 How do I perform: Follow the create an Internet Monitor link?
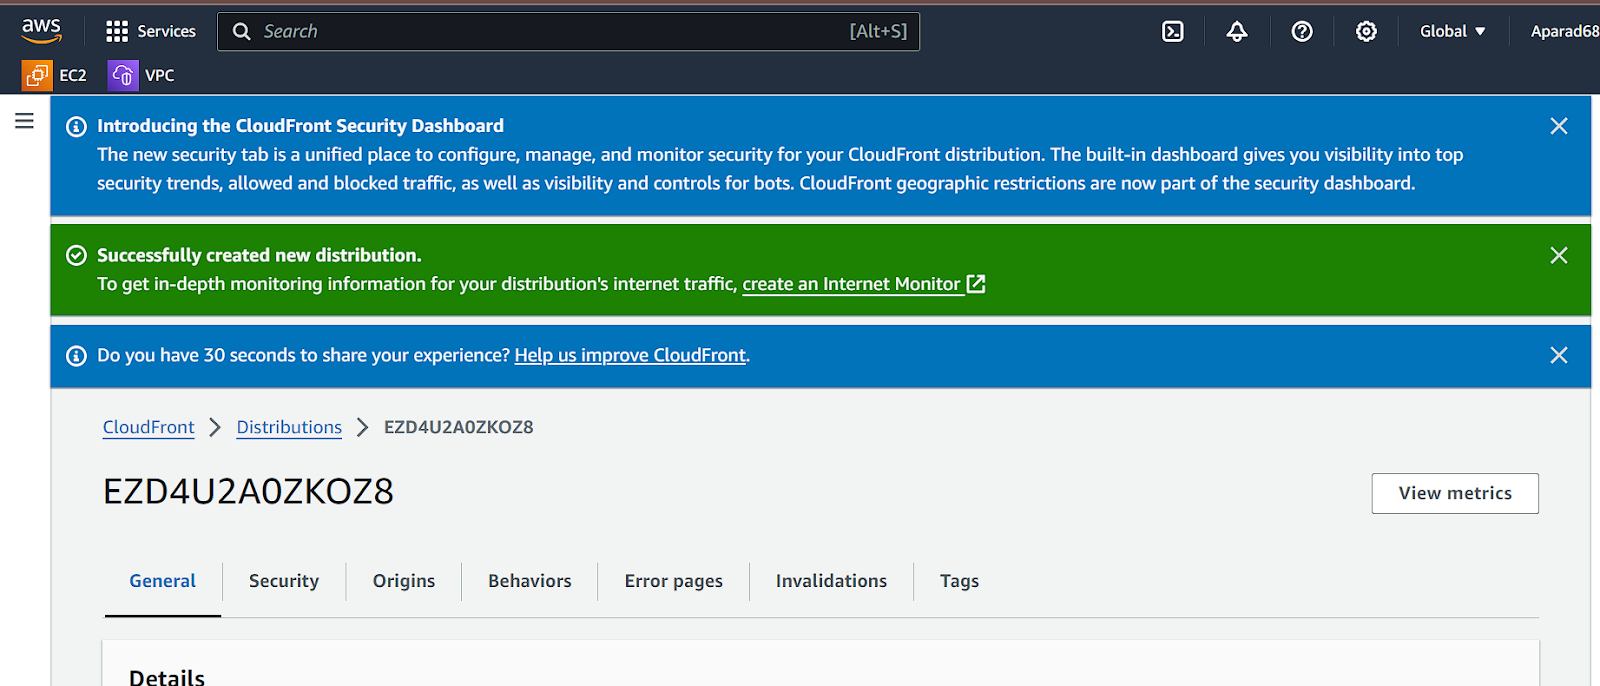852,284
